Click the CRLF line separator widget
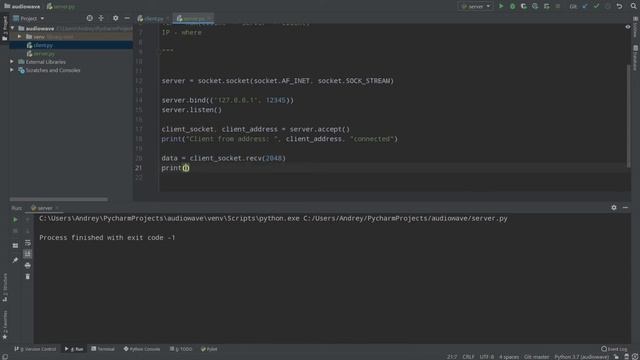This screenshot has height=360, width=640. click(x=468, y=357)
